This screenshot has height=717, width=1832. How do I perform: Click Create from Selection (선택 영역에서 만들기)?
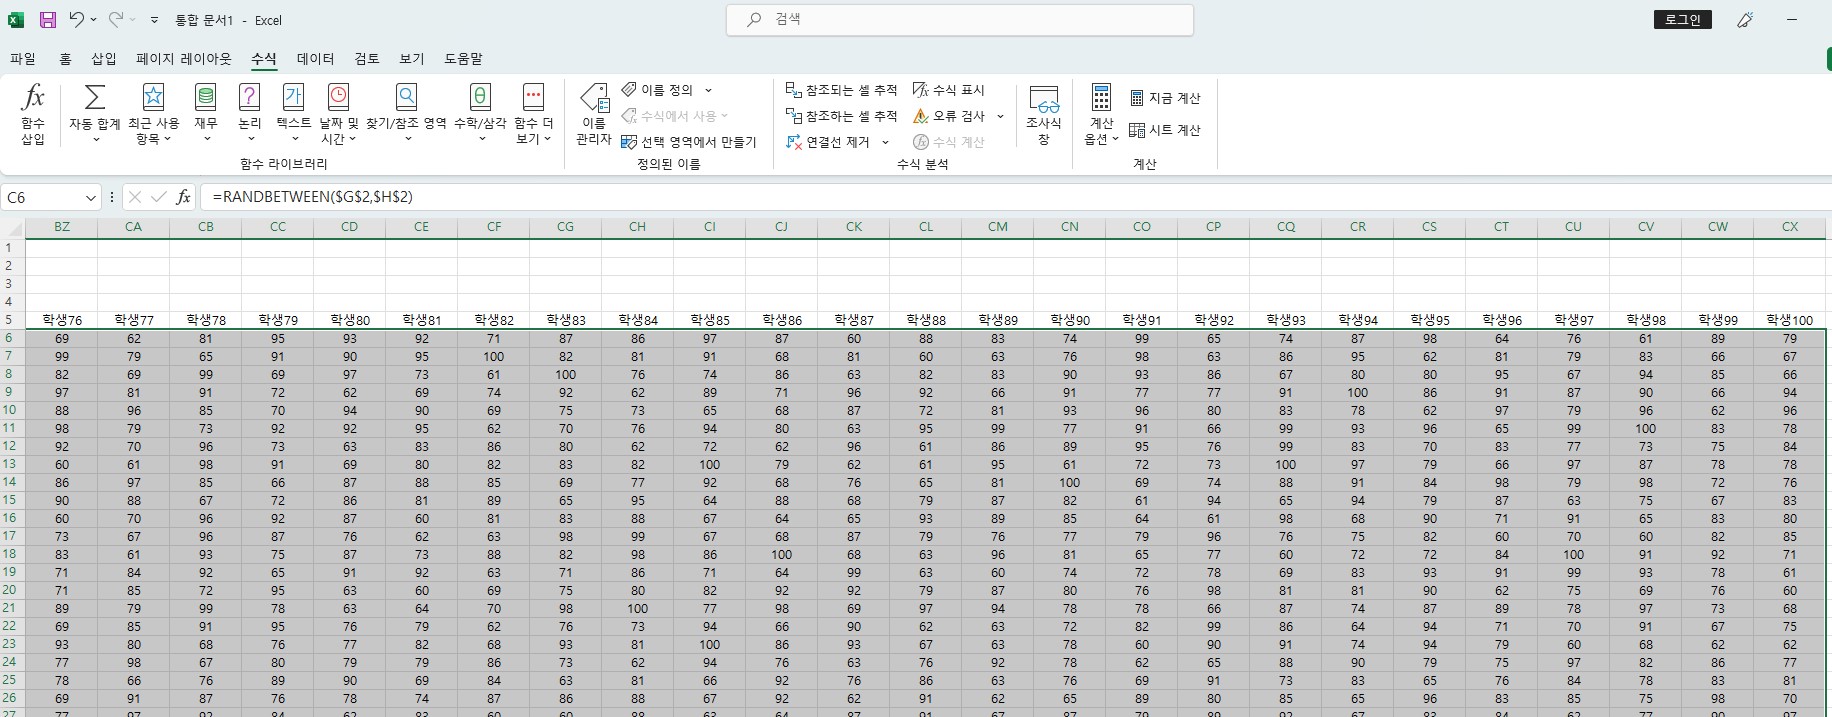click(x=689, y=142)
